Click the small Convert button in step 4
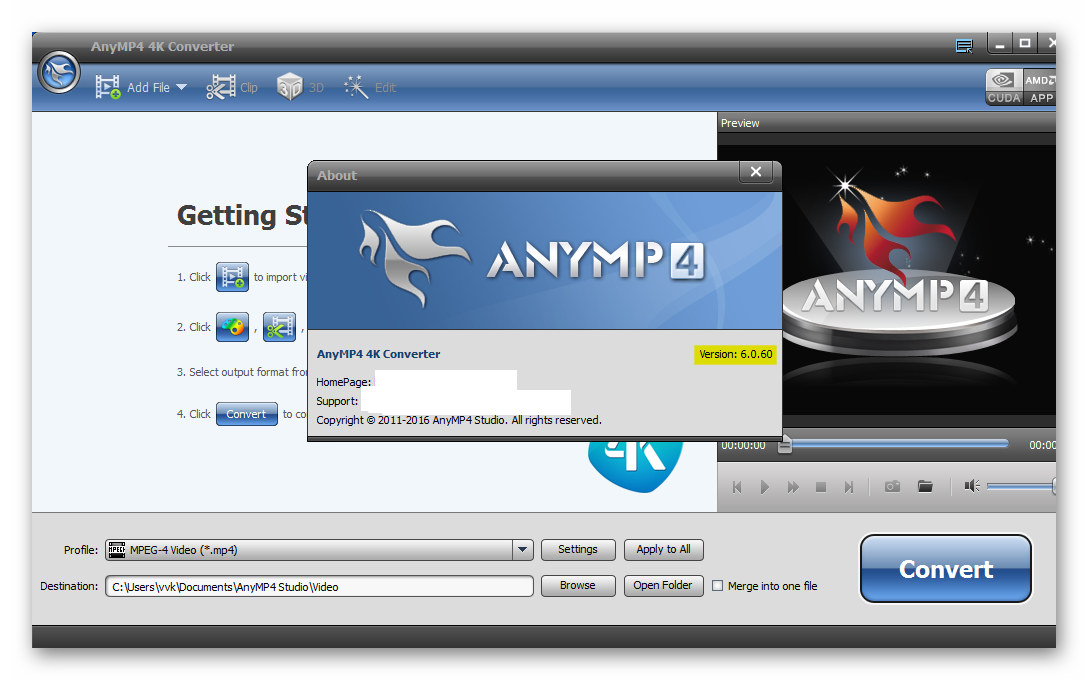 coord(246,414)
